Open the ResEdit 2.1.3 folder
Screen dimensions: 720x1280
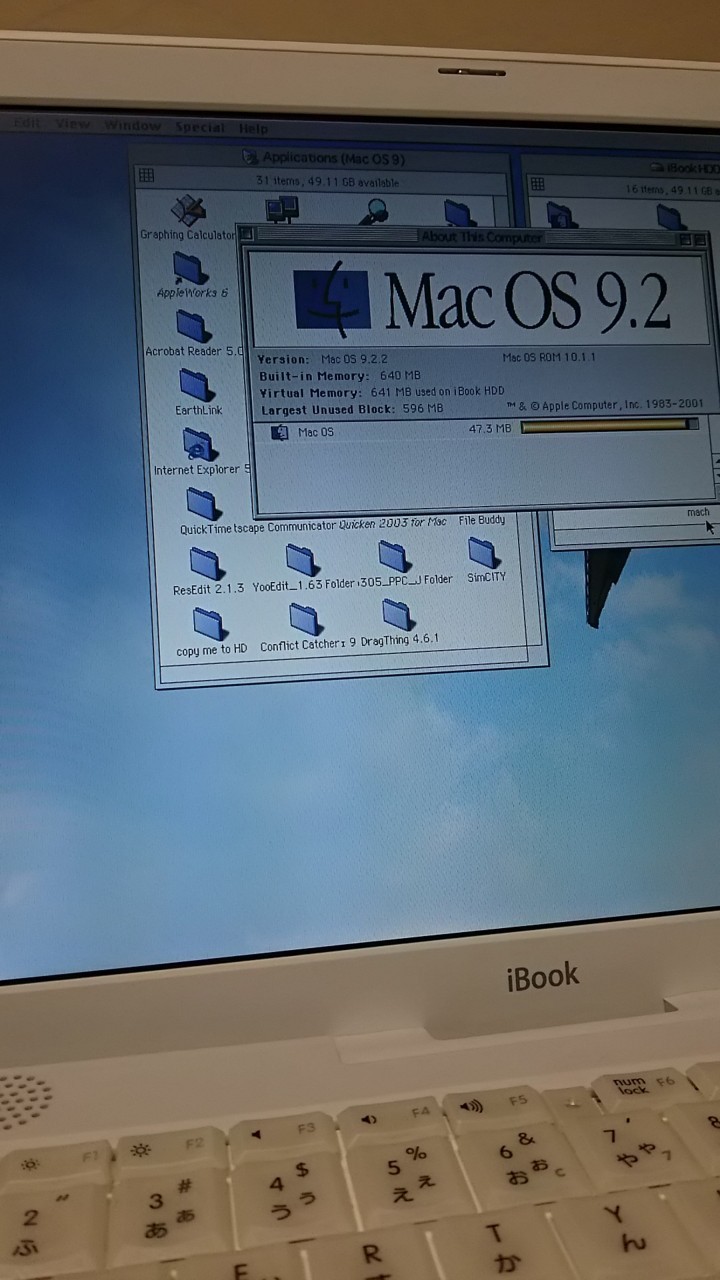207,564
